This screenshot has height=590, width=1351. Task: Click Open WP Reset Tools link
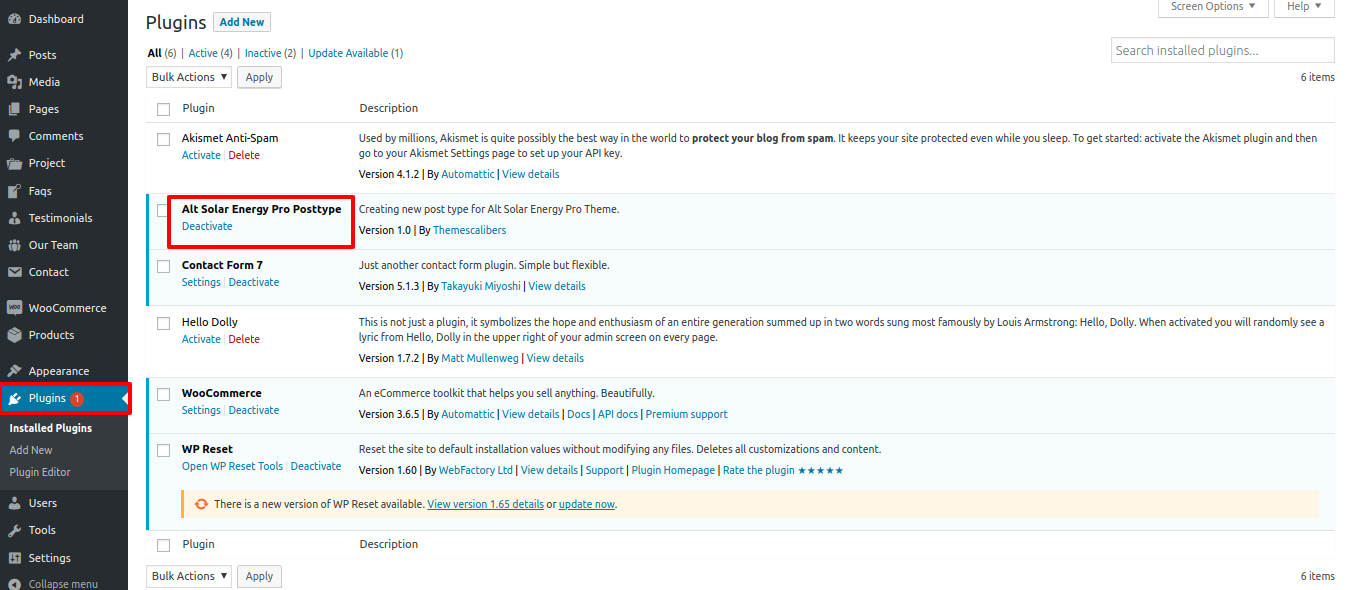[x=233, y=466]
